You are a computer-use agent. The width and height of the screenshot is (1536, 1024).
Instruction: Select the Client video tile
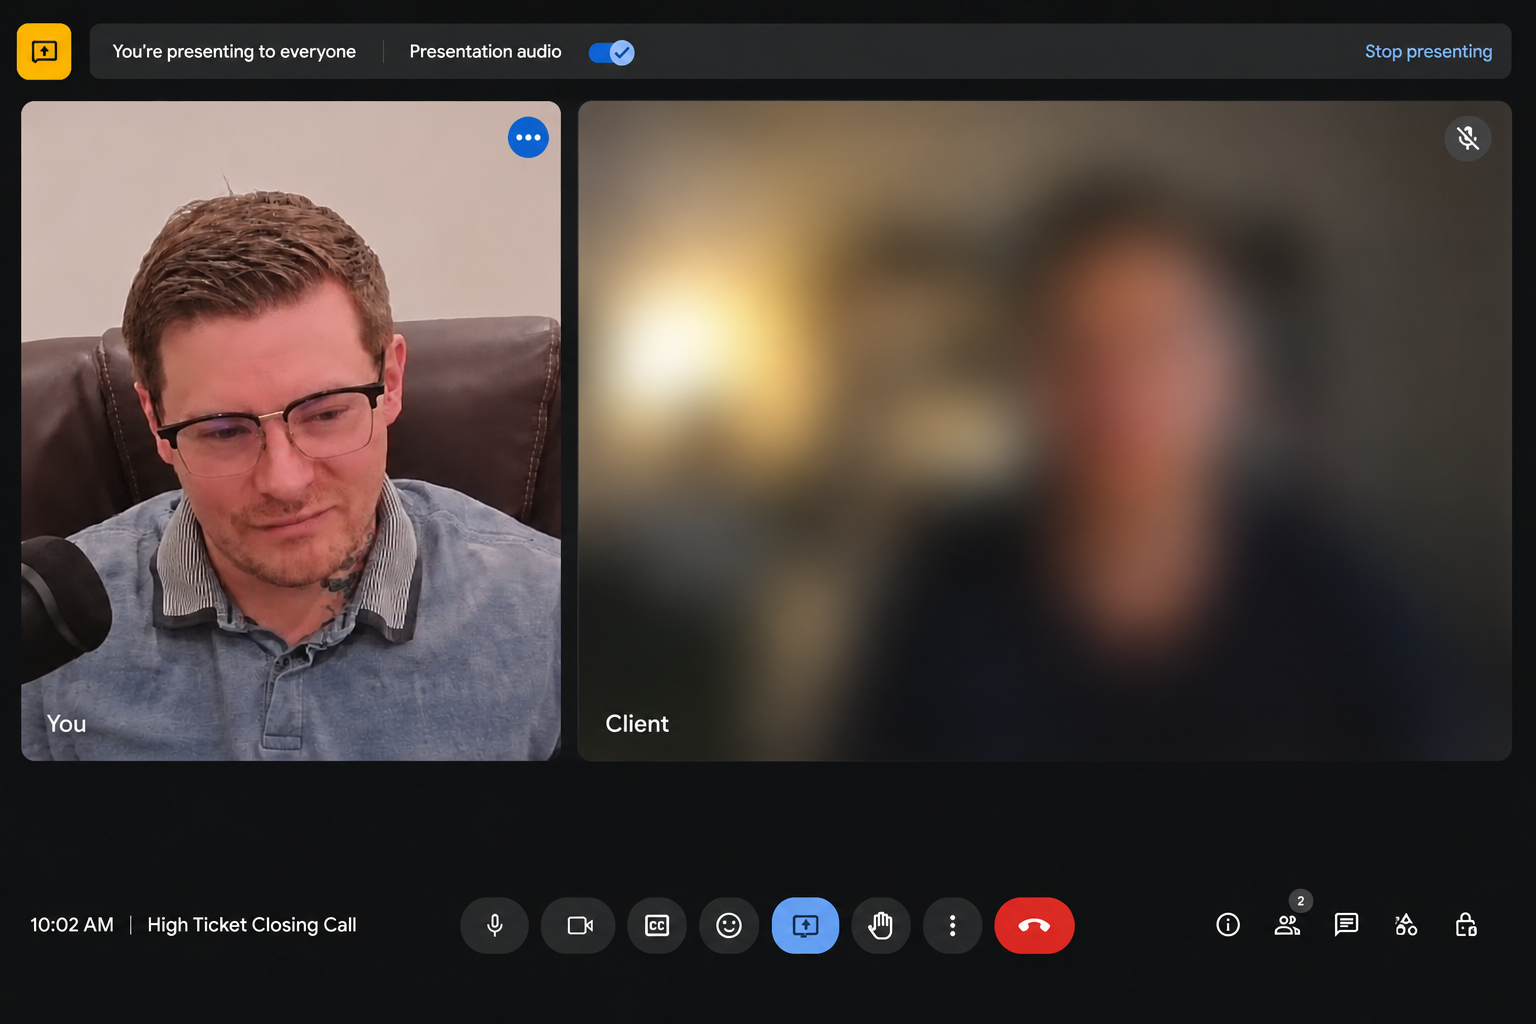click(1044, 431)
